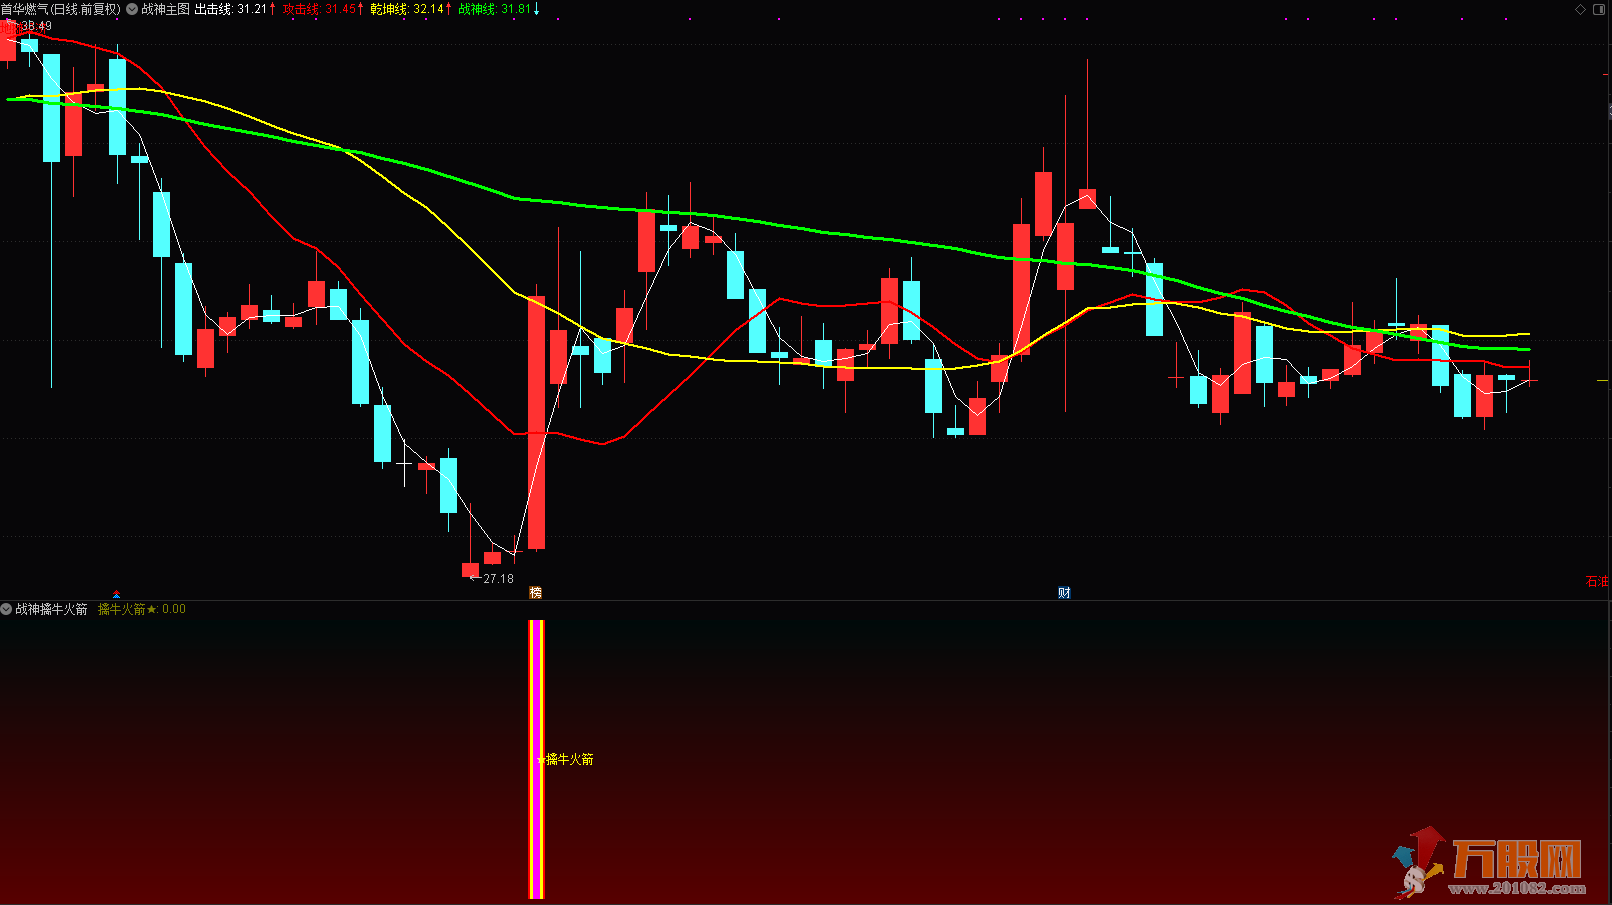
Task: Click the 战神主图 indicator name
Action: (x=165, y=9)
